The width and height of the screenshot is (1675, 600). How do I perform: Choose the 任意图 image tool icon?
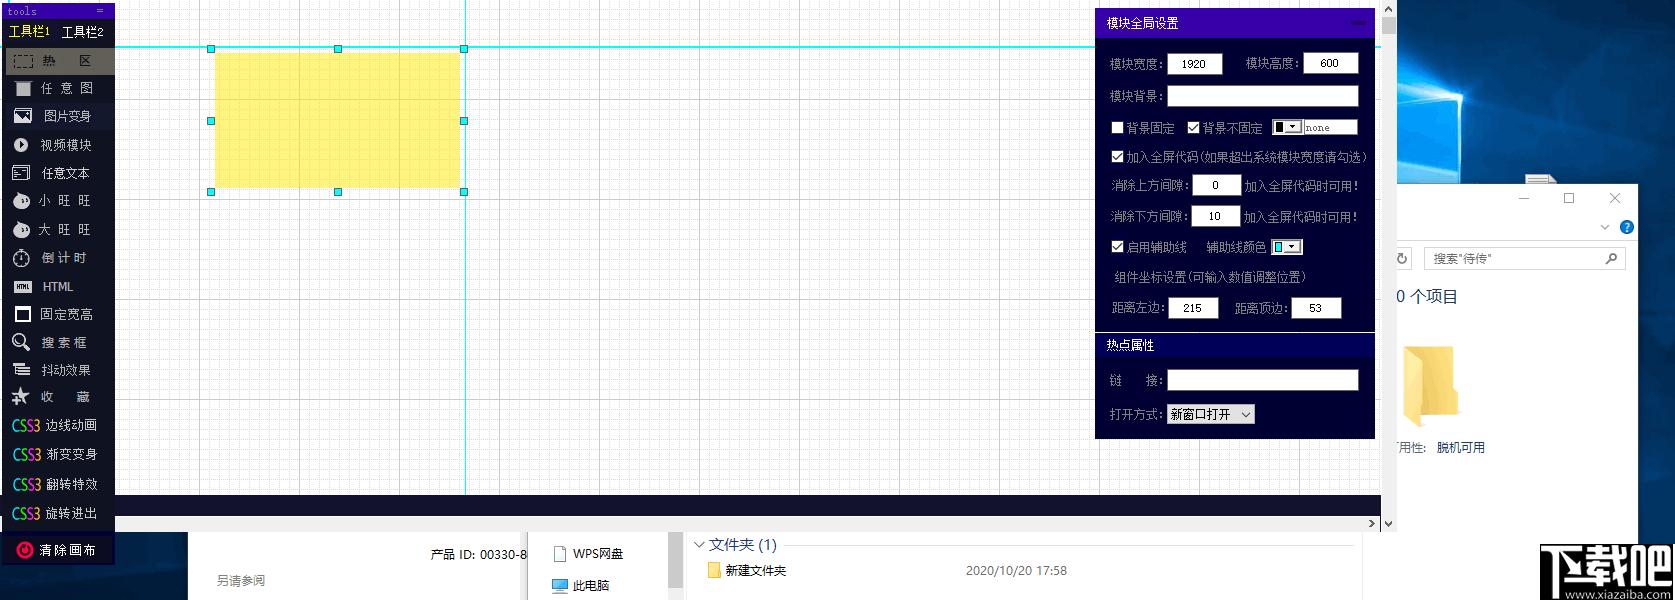pyautogui.click(x=23, y=88)
